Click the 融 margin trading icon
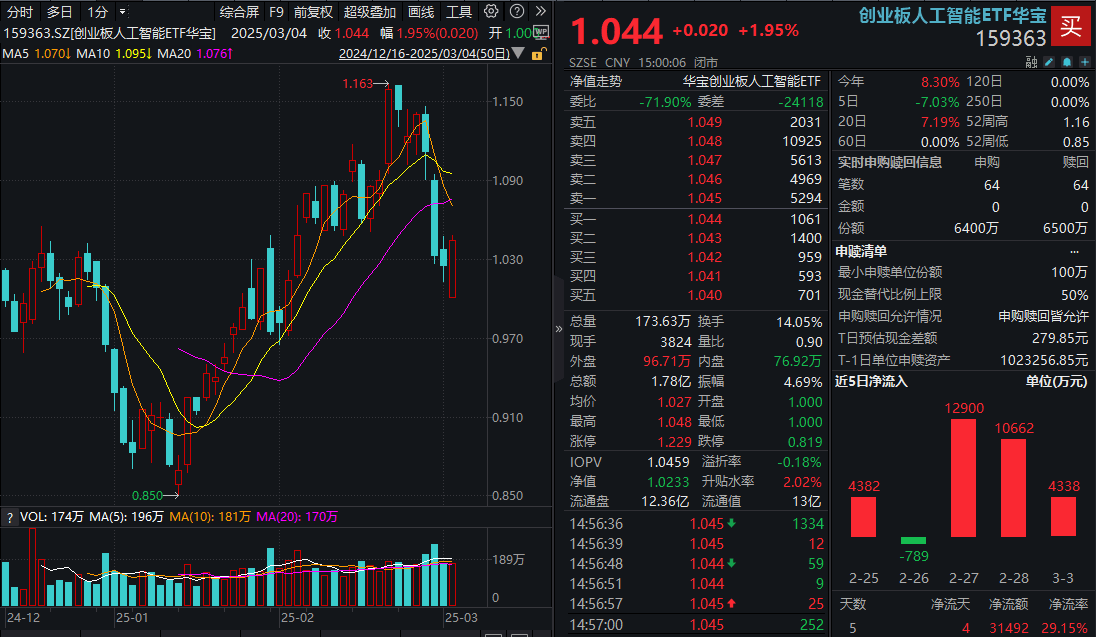 click(x=1031, y=61)
